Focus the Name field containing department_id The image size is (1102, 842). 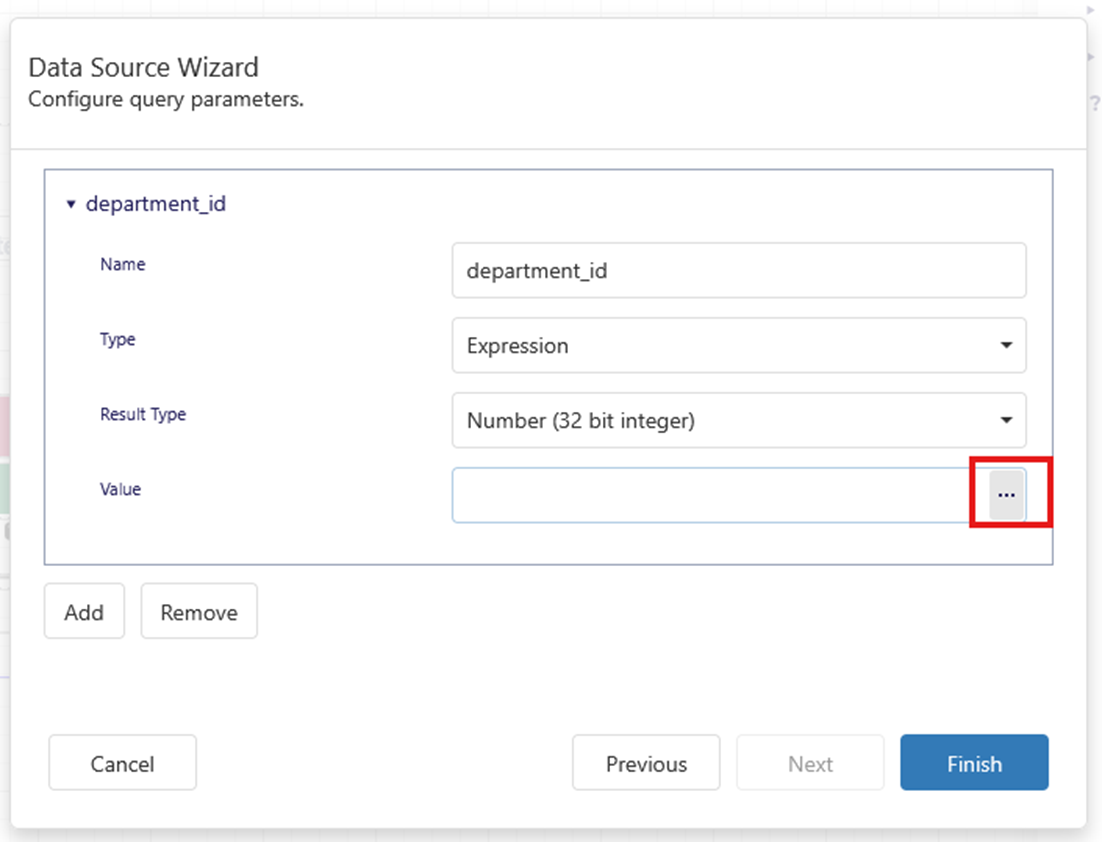(x=738, y=271)
